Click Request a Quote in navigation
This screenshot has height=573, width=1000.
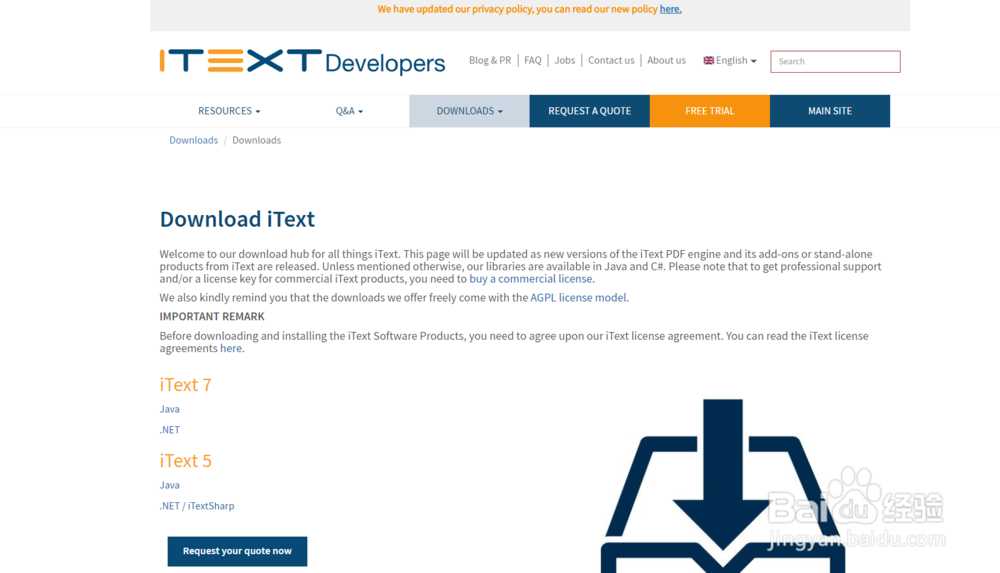[589, 111]
